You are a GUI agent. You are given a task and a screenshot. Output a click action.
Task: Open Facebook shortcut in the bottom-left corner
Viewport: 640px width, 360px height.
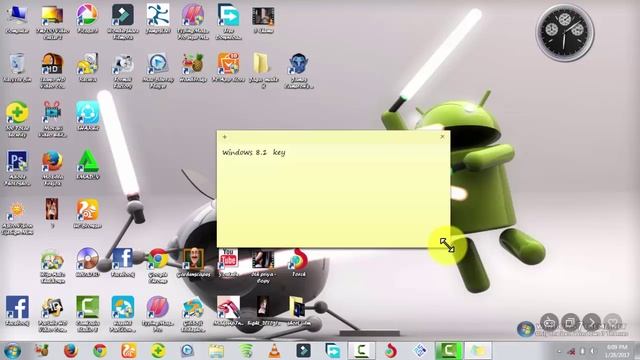coord(17,311)
